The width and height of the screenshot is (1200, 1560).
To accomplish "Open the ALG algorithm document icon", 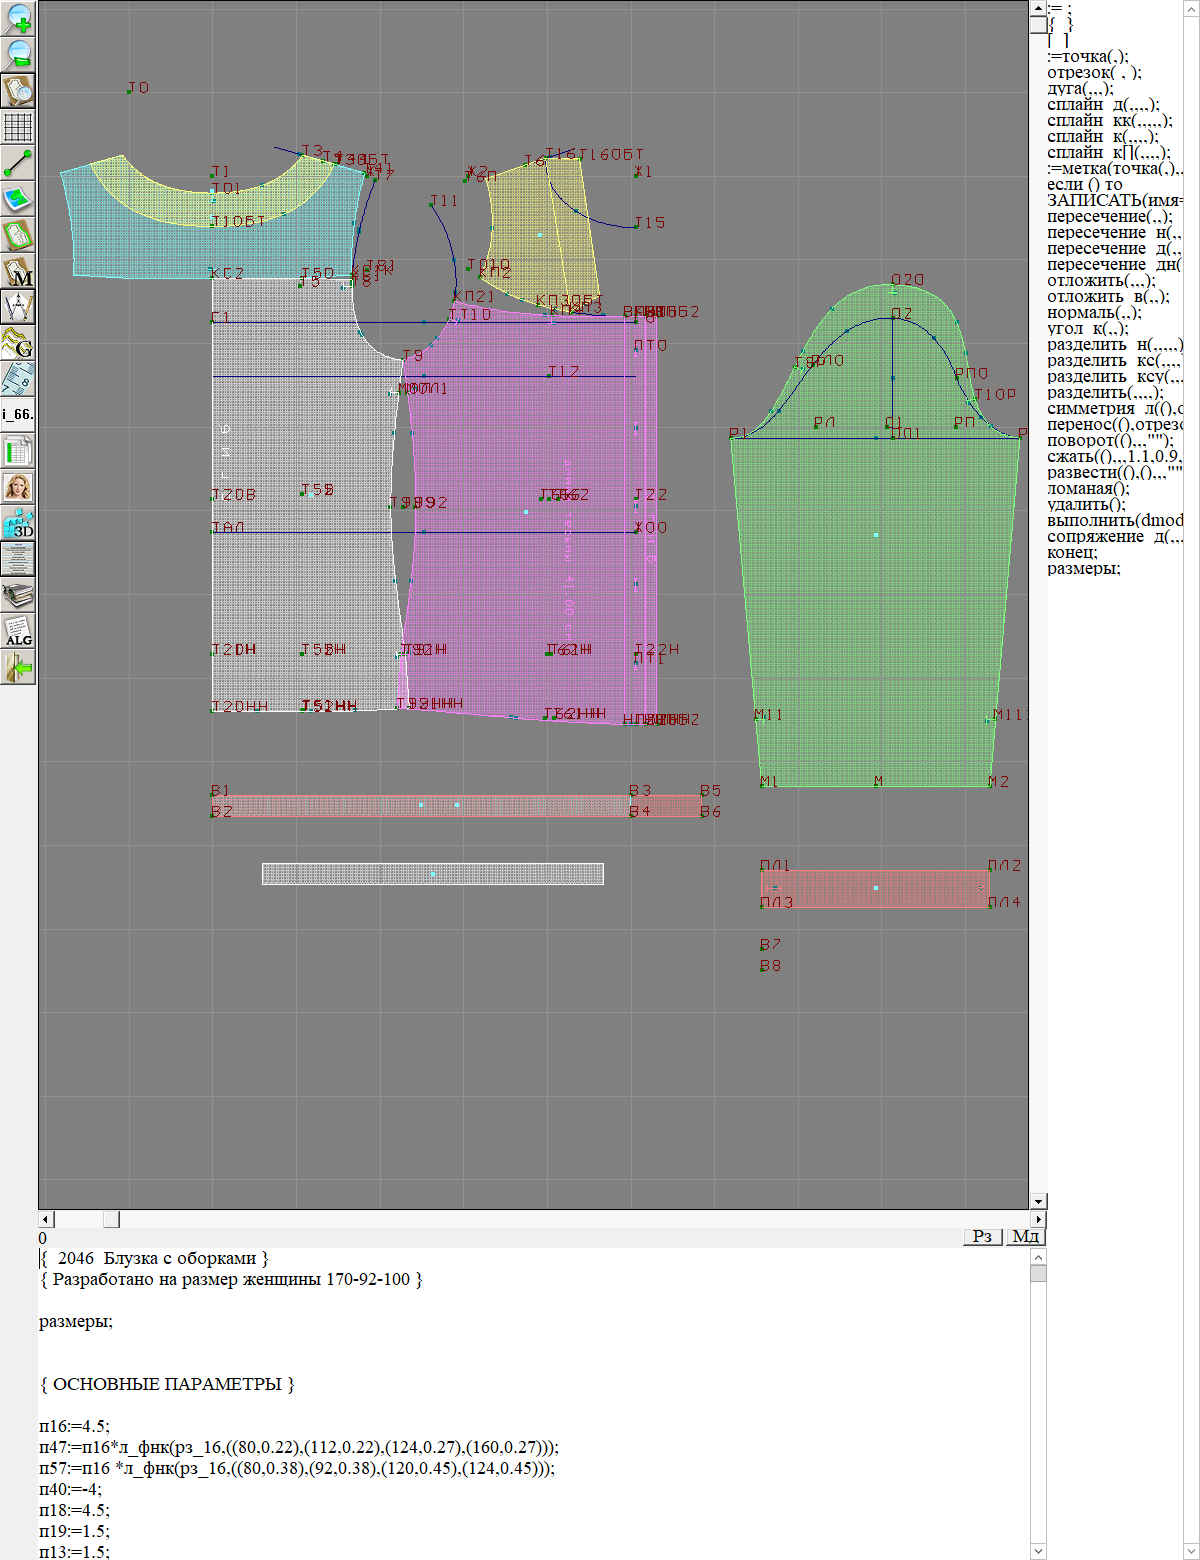I will (18, 631).
